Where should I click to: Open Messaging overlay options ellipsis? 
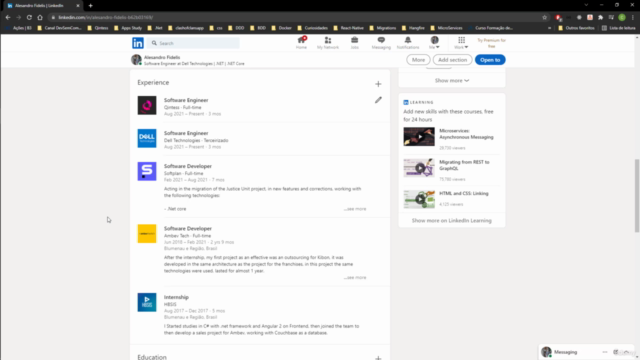click(605, 352)
